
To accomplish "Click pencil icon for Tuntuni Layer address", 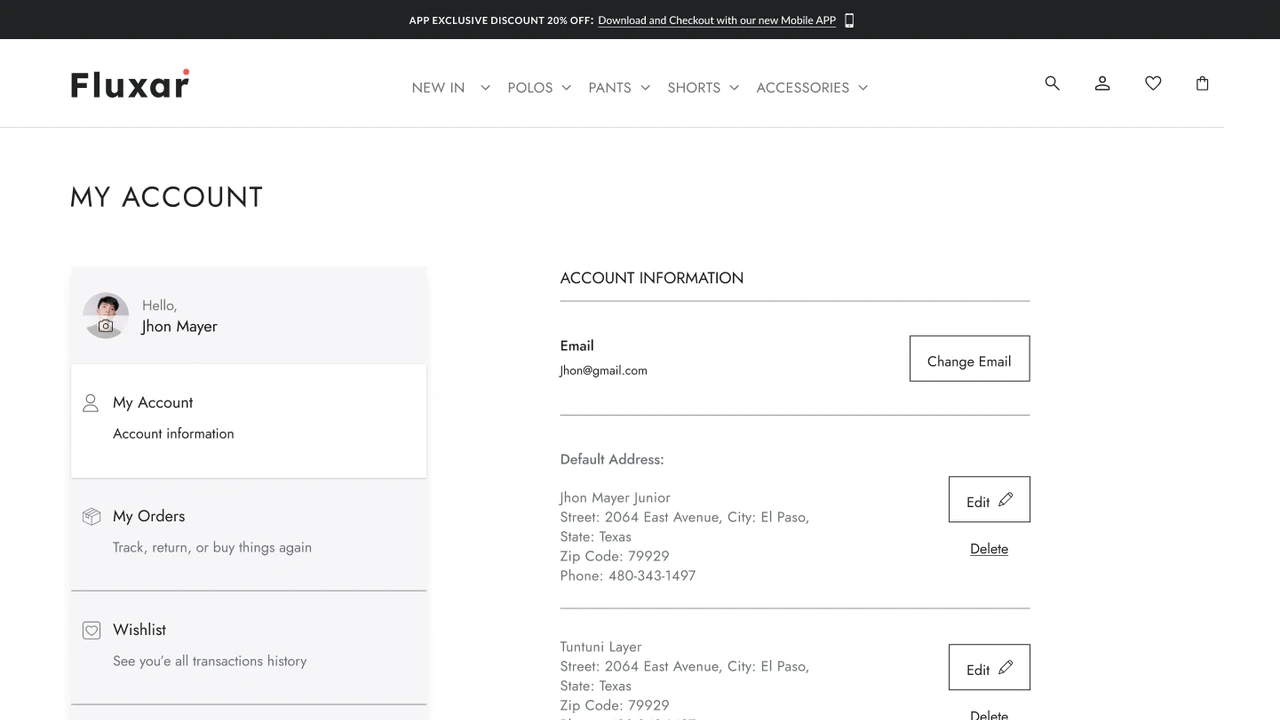I will tap(1005, 668).
